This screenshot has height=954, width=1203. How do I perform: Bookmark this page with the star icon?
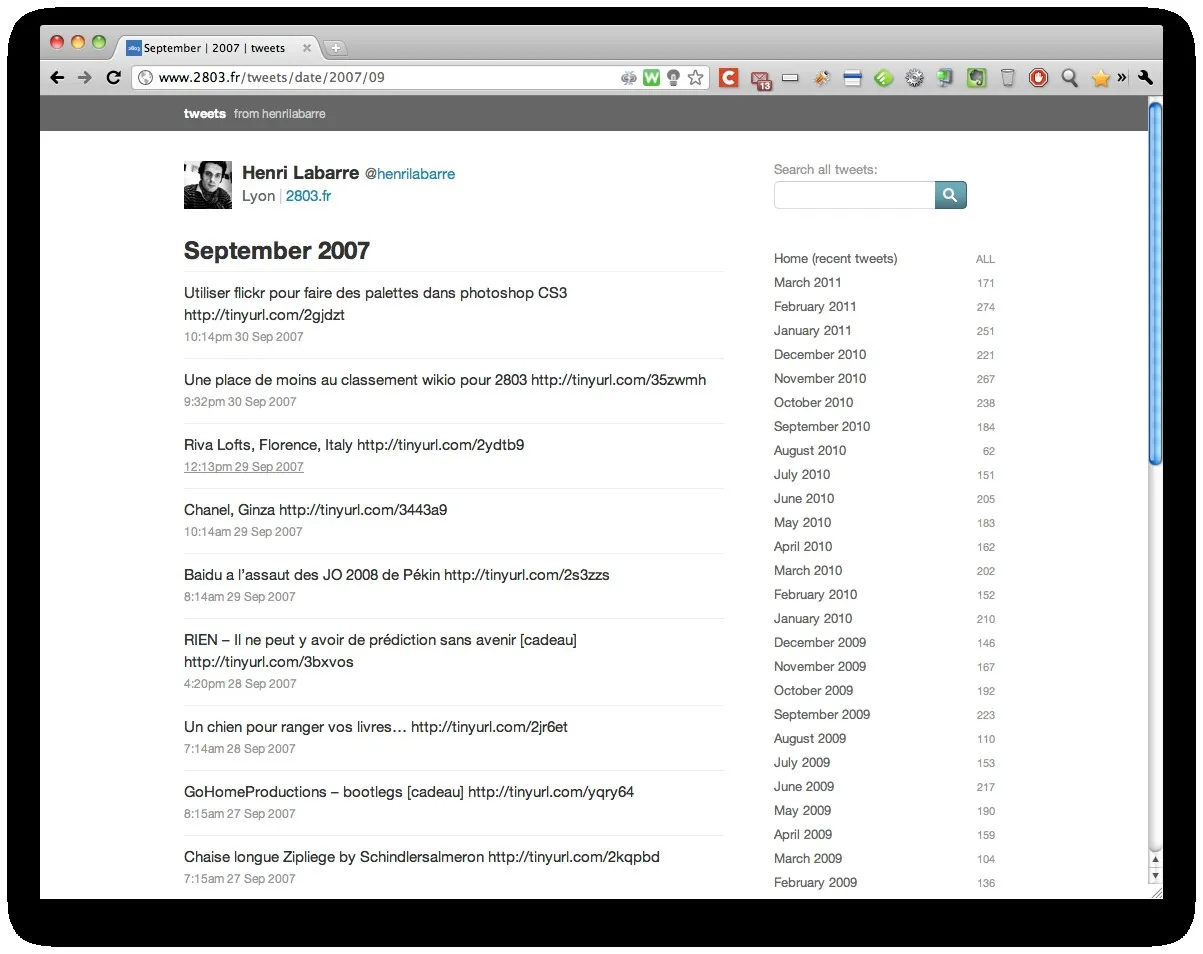[x=695, y=77]
